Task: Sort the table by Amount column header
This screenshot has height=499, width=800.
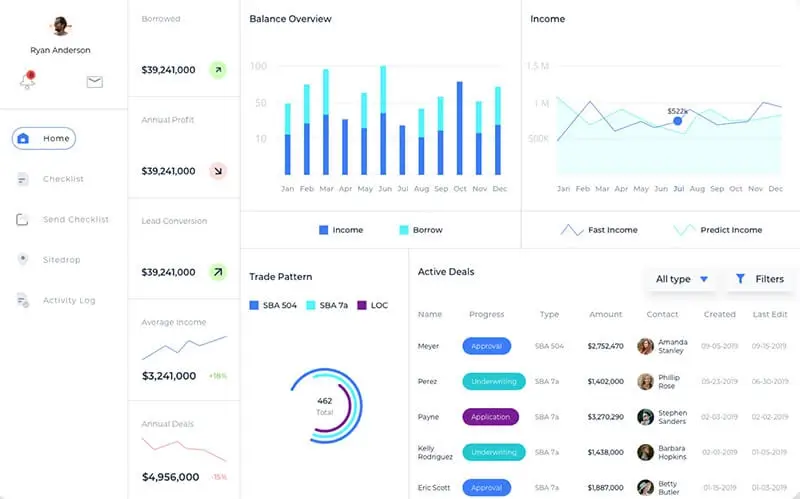Action: coord(605,314)
